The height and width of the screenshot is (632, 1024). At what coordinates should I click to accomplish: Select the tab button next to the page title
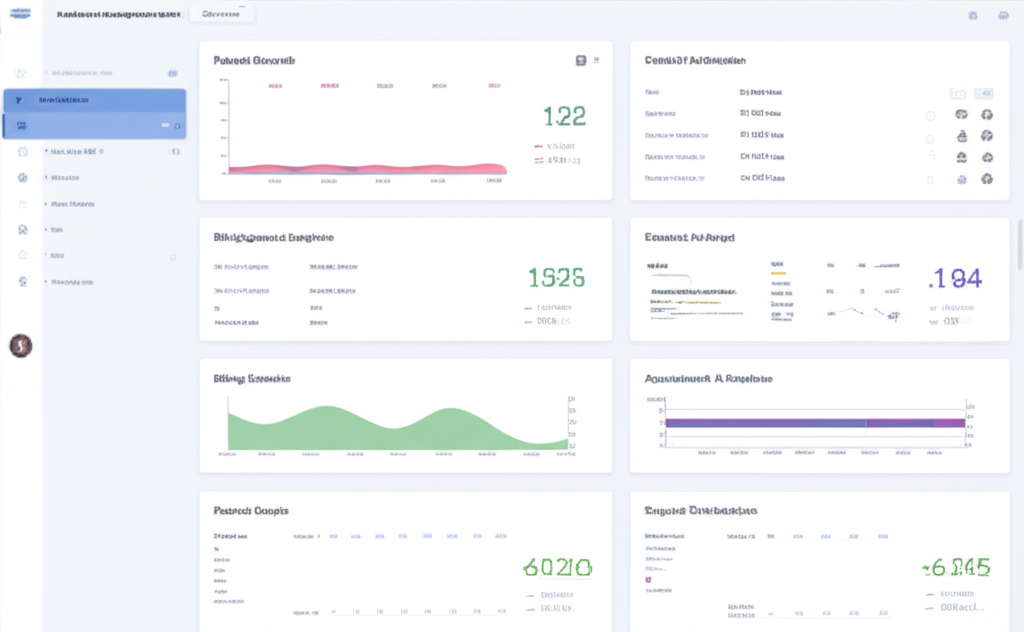tap(221, 15)
